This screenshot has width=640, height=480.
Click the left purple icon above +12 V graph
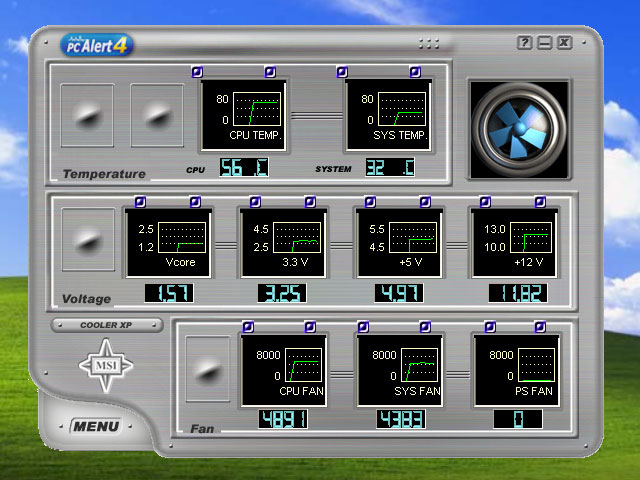(x=485, y=202)
